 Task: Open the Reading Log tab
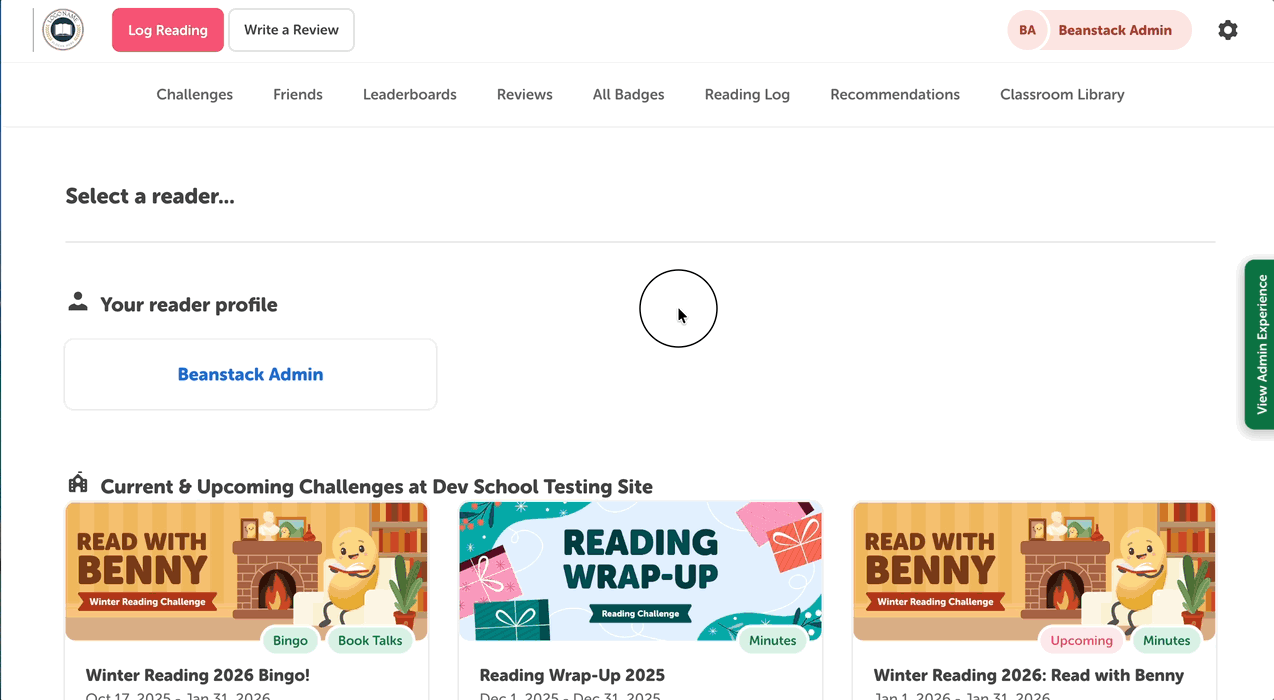(x=747, y=95)
